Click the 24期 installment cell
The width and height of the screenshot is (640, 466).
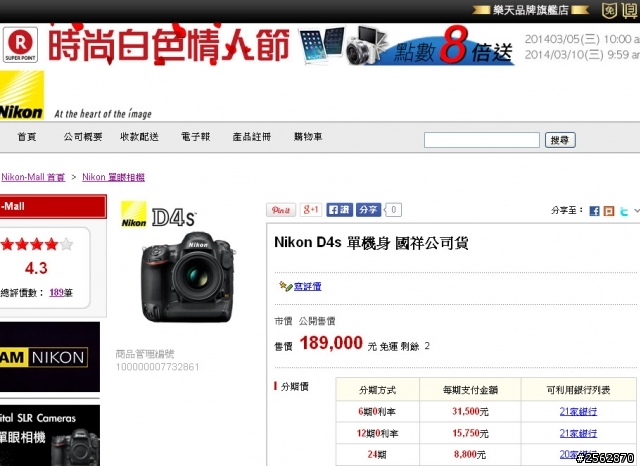(378, 454)
